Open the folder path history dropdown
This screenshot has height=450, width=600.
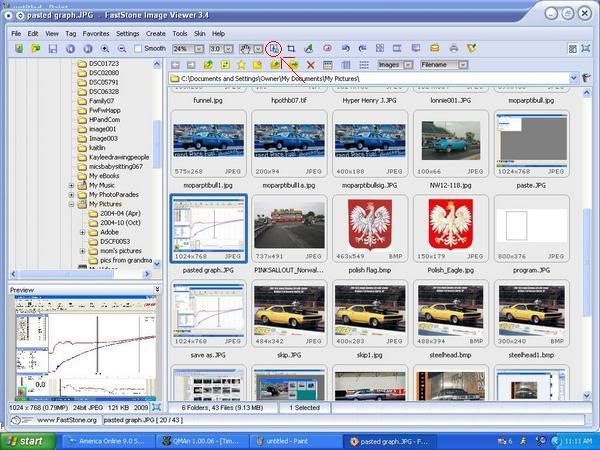point(574,78)
